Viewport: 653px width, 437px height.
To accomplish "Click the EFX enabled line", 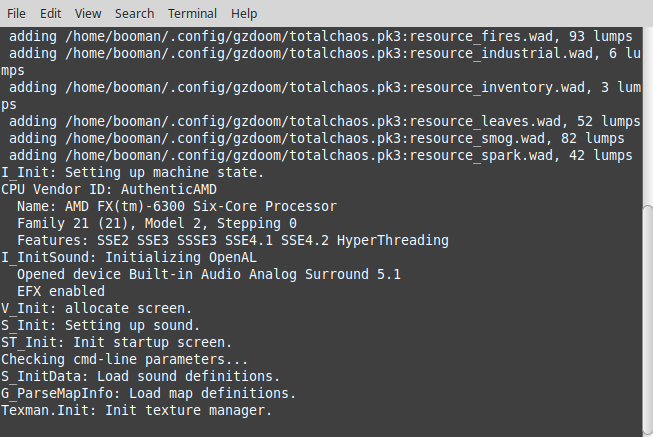I will (x=61, y=291).
